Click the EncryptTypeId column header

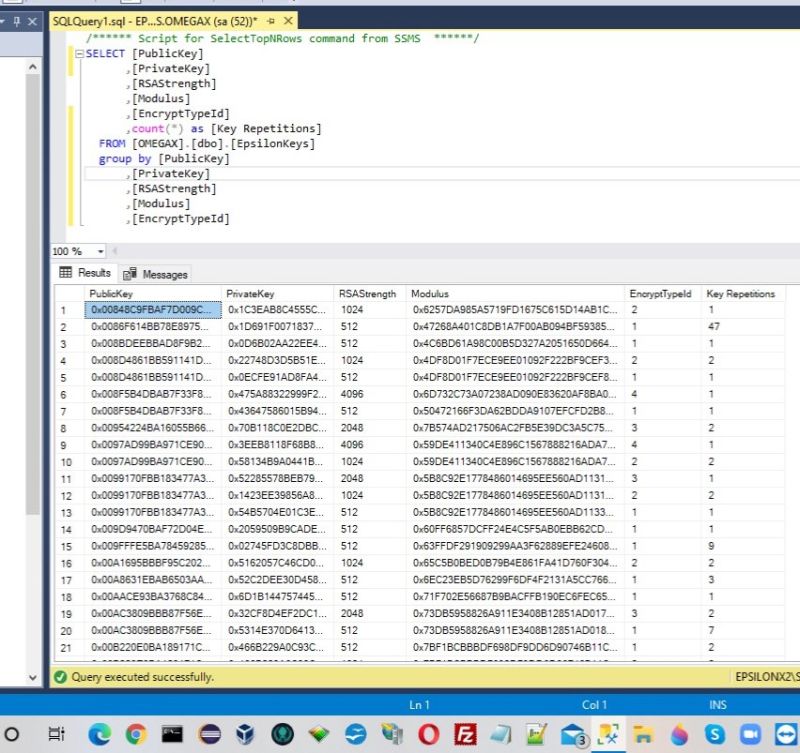(x=663, y=294)
